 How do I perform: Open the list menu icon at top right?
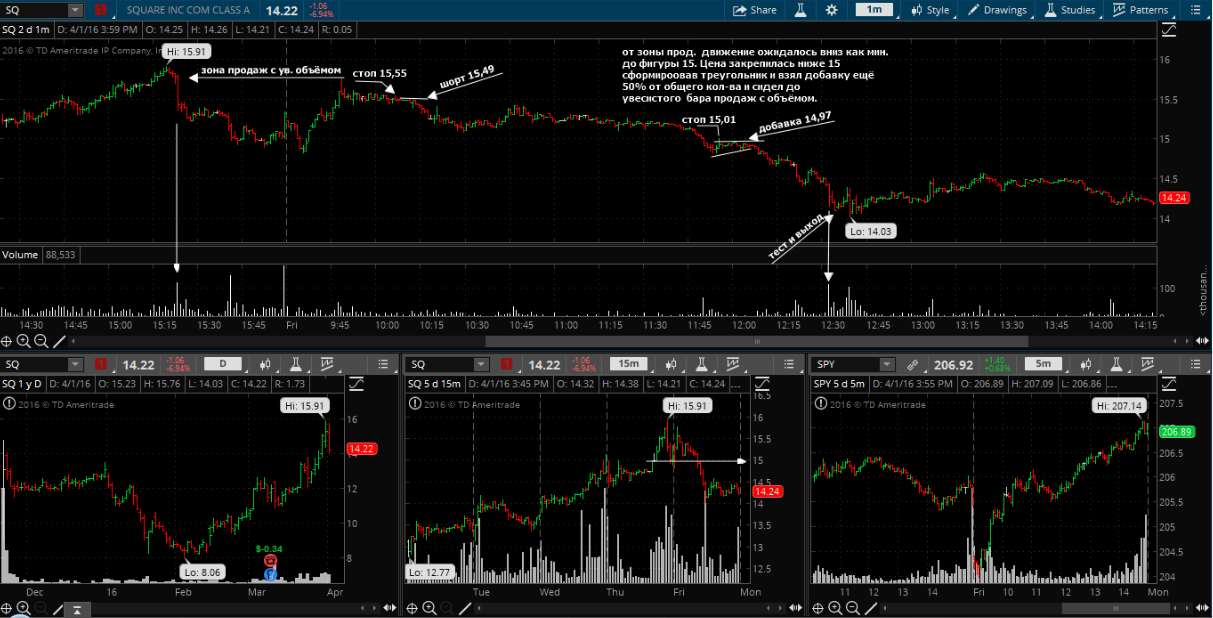[x=1194, y=10]
